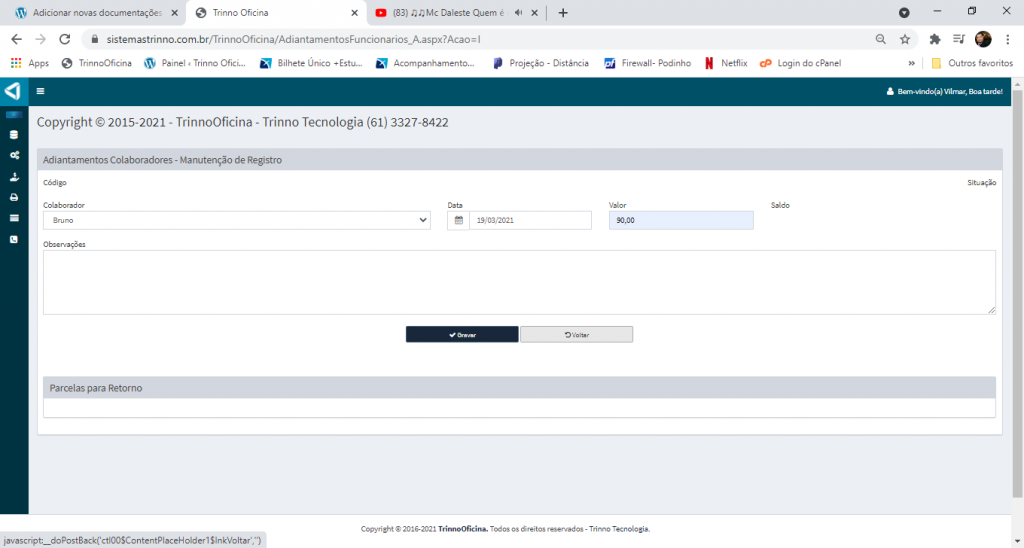
Task: Click the zoom magnifier icon in the address bar
Action: 881,39
